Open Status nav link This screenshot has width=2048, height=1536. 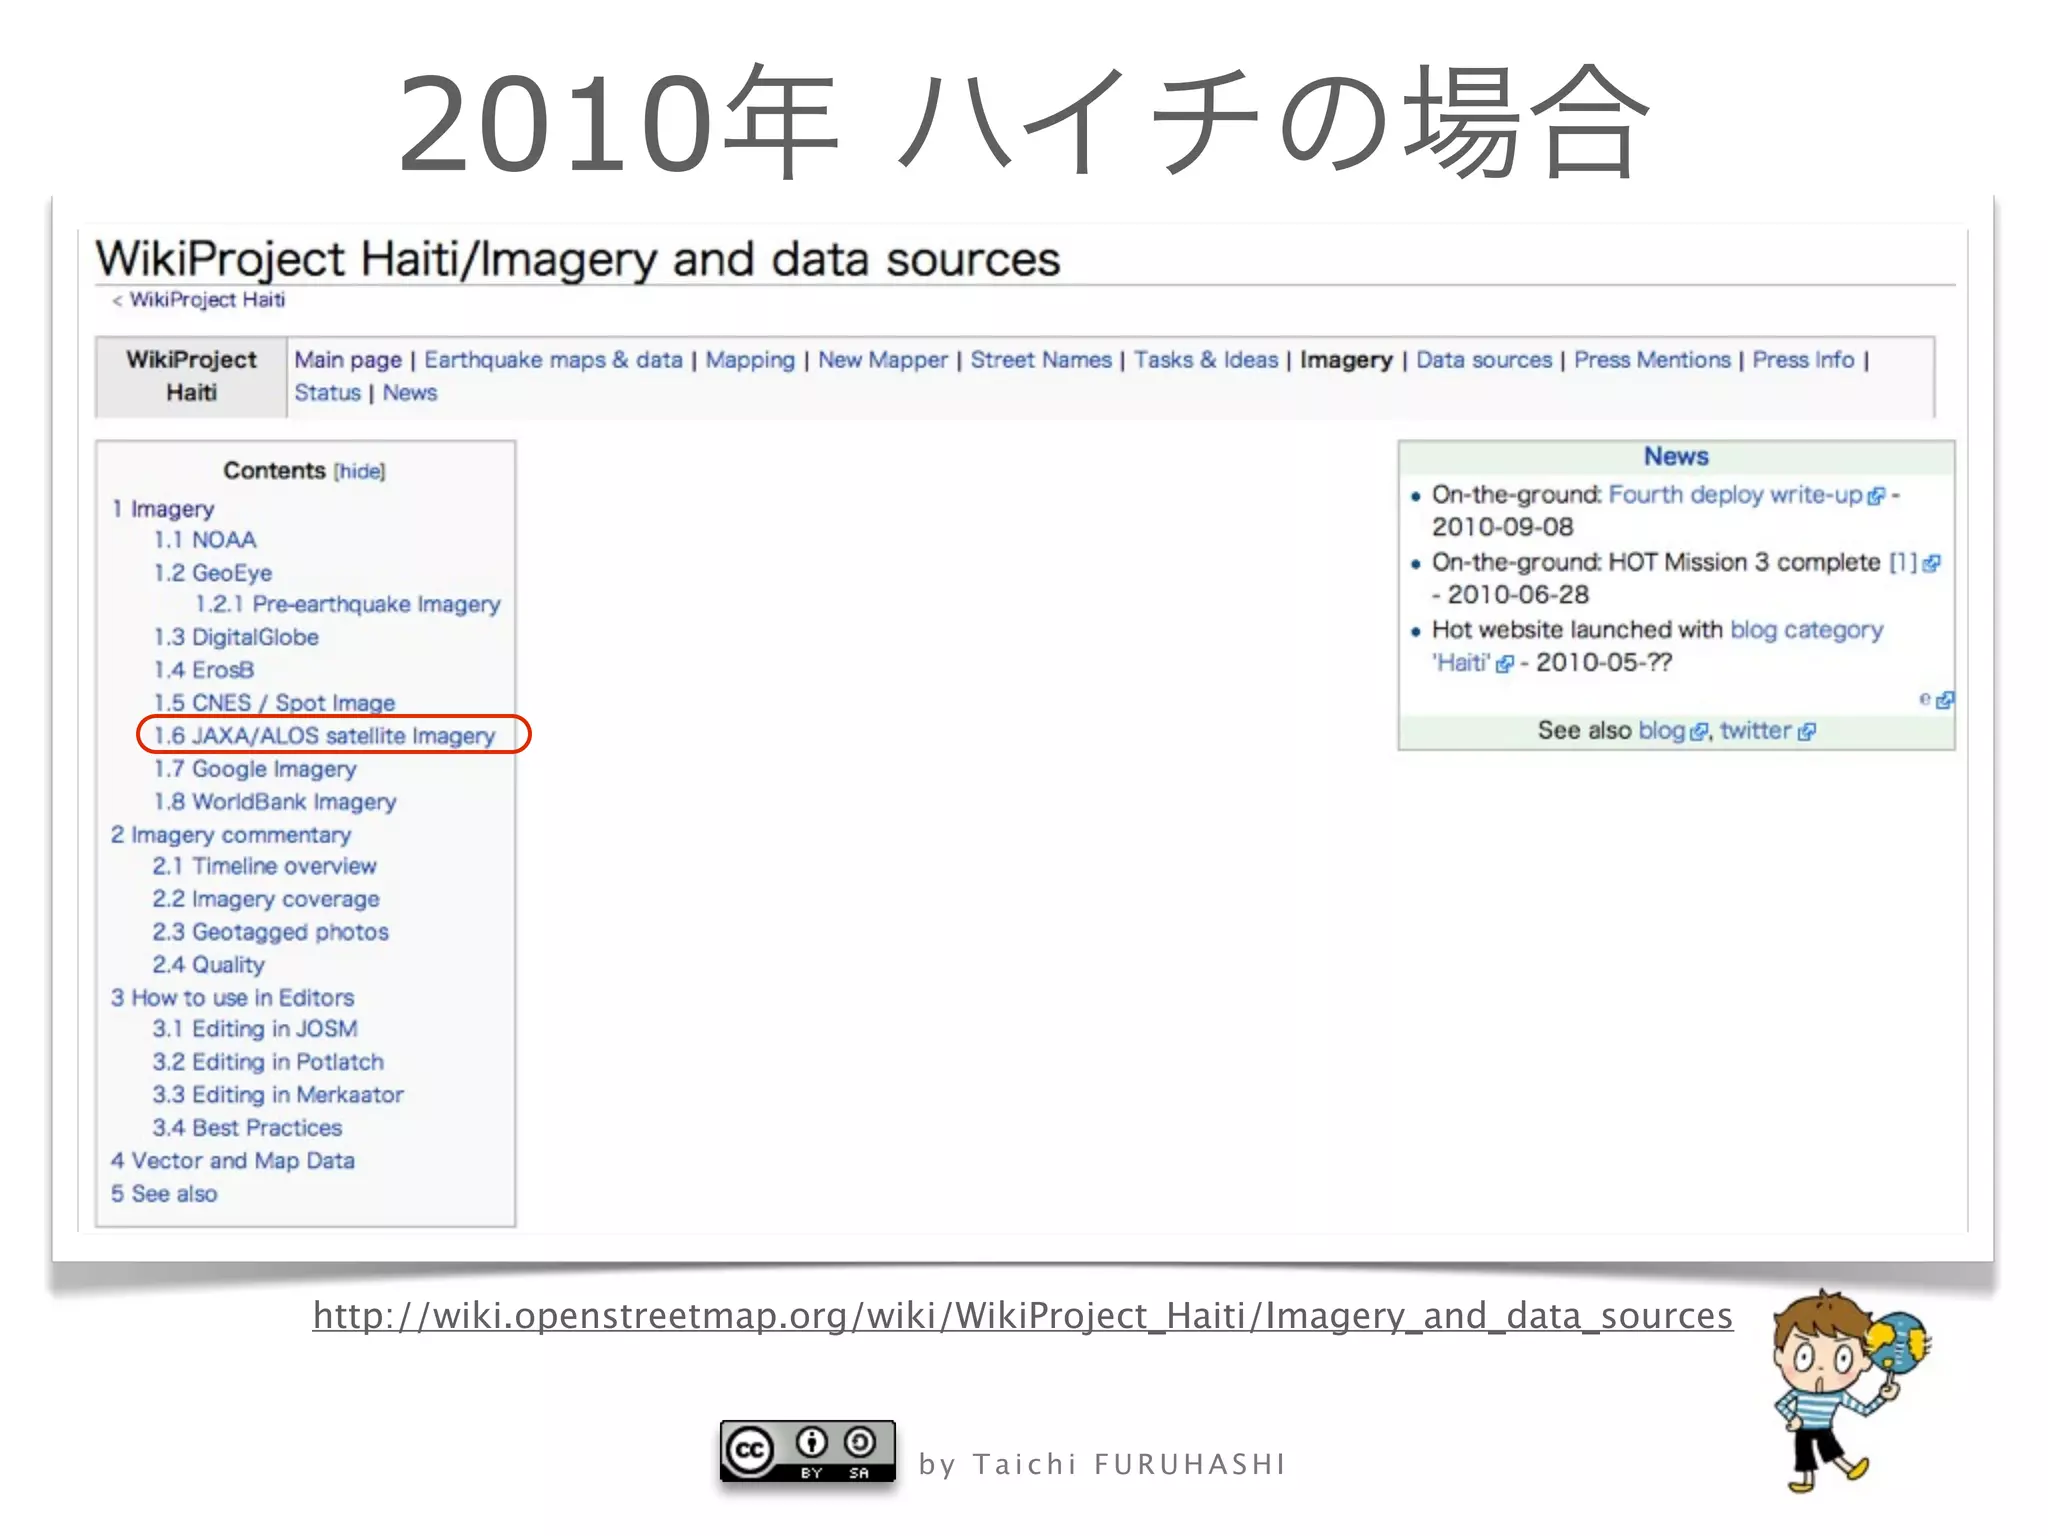(x=327, y=393)
